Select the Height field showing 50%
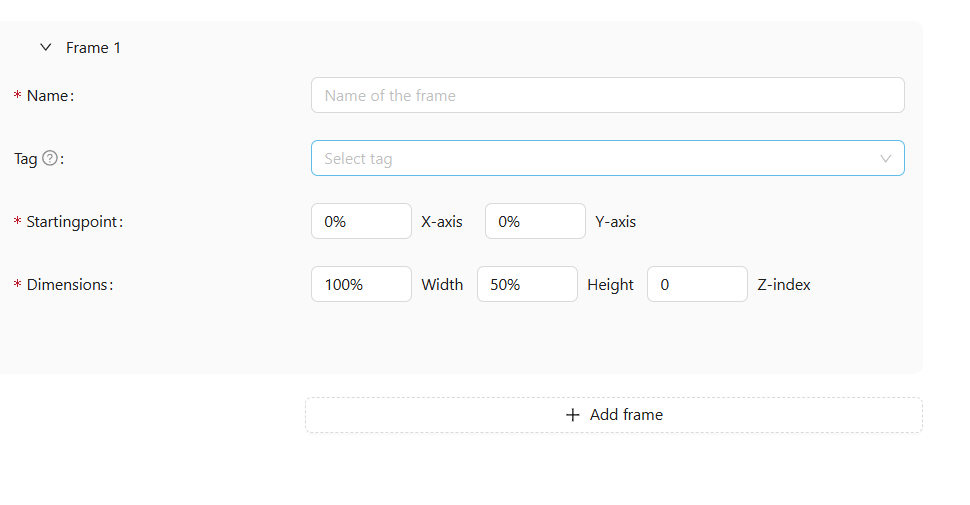This screenshot has height=505, width=970. coord(527,284)
